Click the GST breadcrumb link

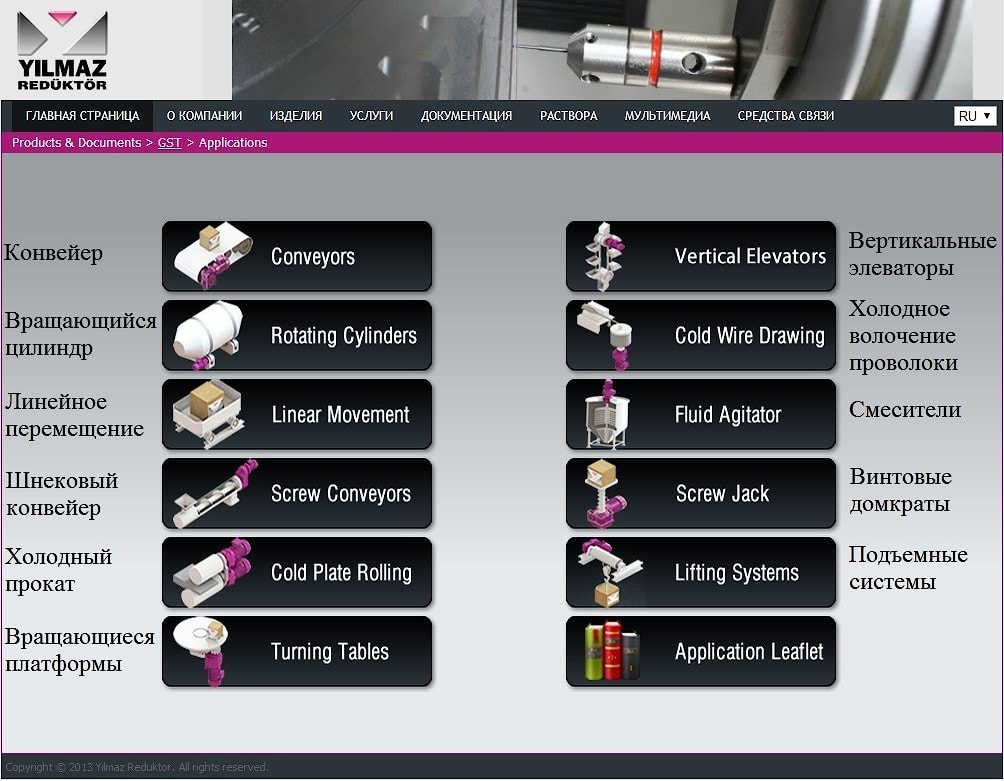pyautogui.click(x=169, y=143)
